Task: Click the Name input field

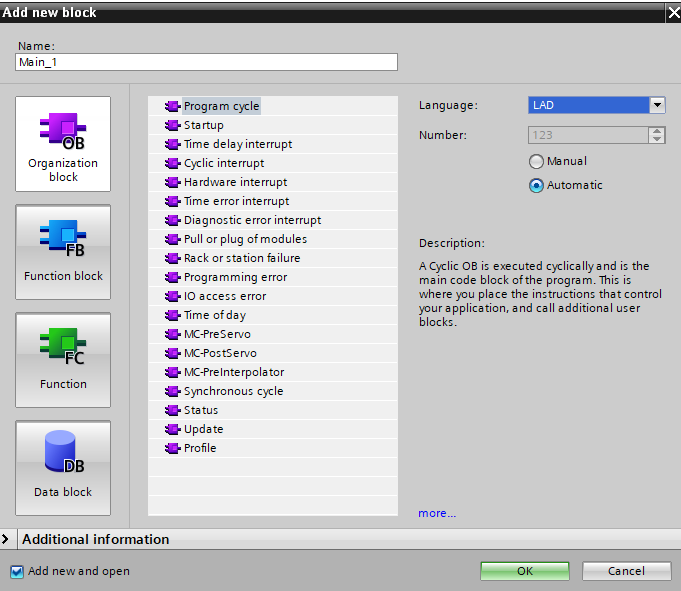Action: pos(207,62)
